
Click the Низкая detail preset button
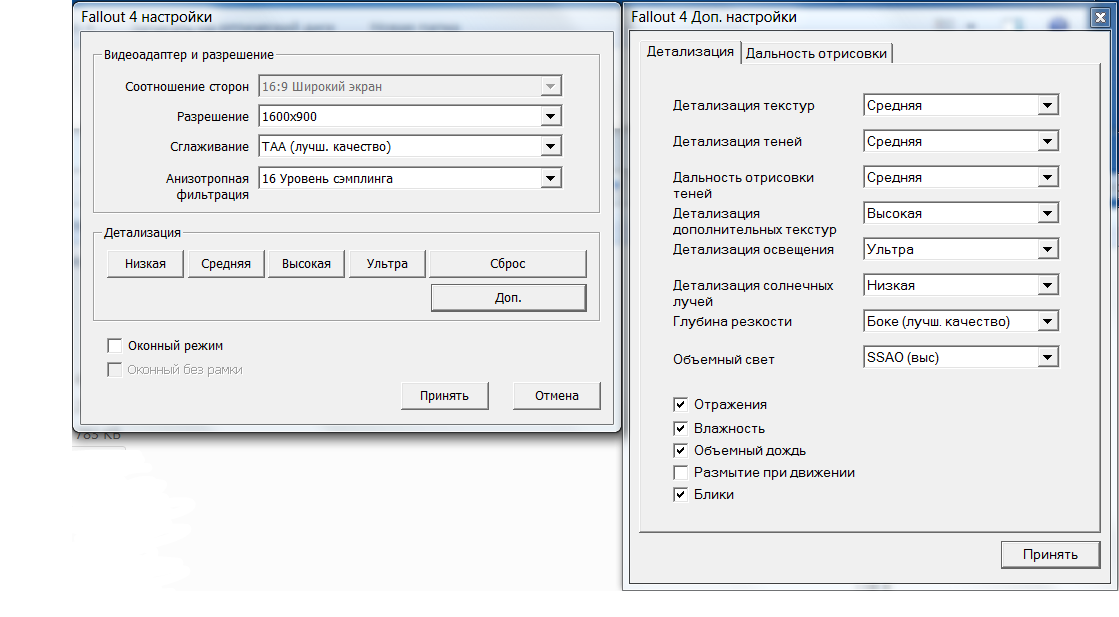click(145, 263)
